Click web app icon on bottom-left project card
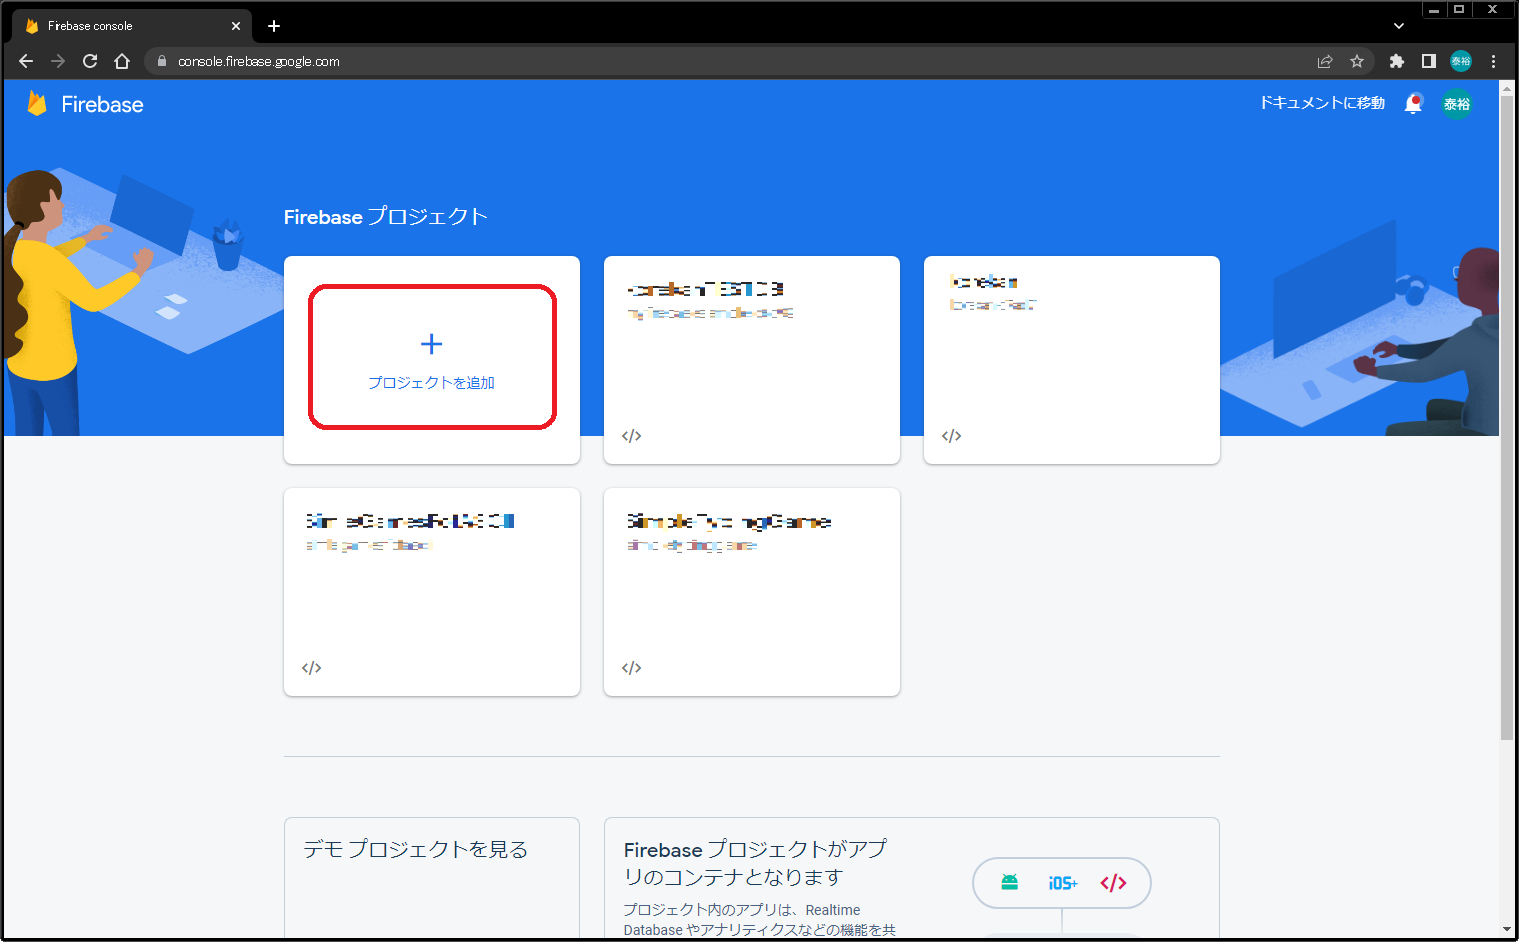The height and width of the screenshot is (942, 1519). click(x=312, y=668)
